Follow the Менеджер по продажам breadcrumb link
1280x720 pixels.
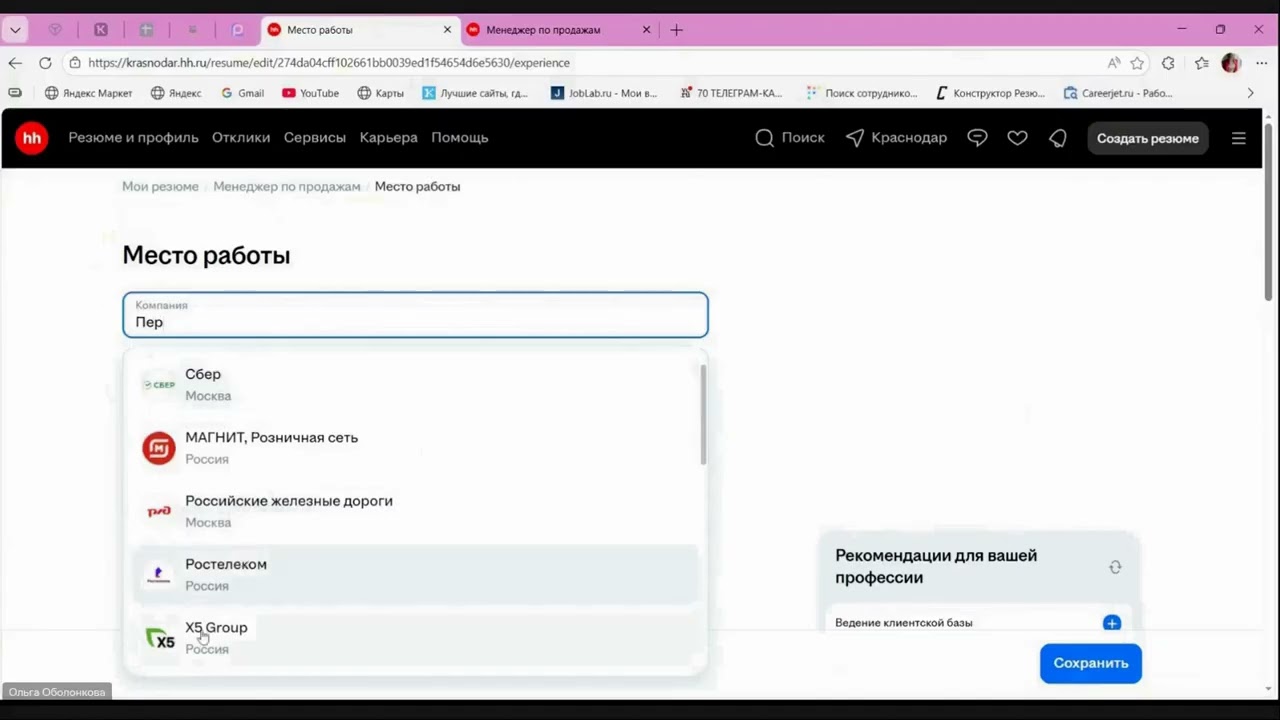coord(286,186)
